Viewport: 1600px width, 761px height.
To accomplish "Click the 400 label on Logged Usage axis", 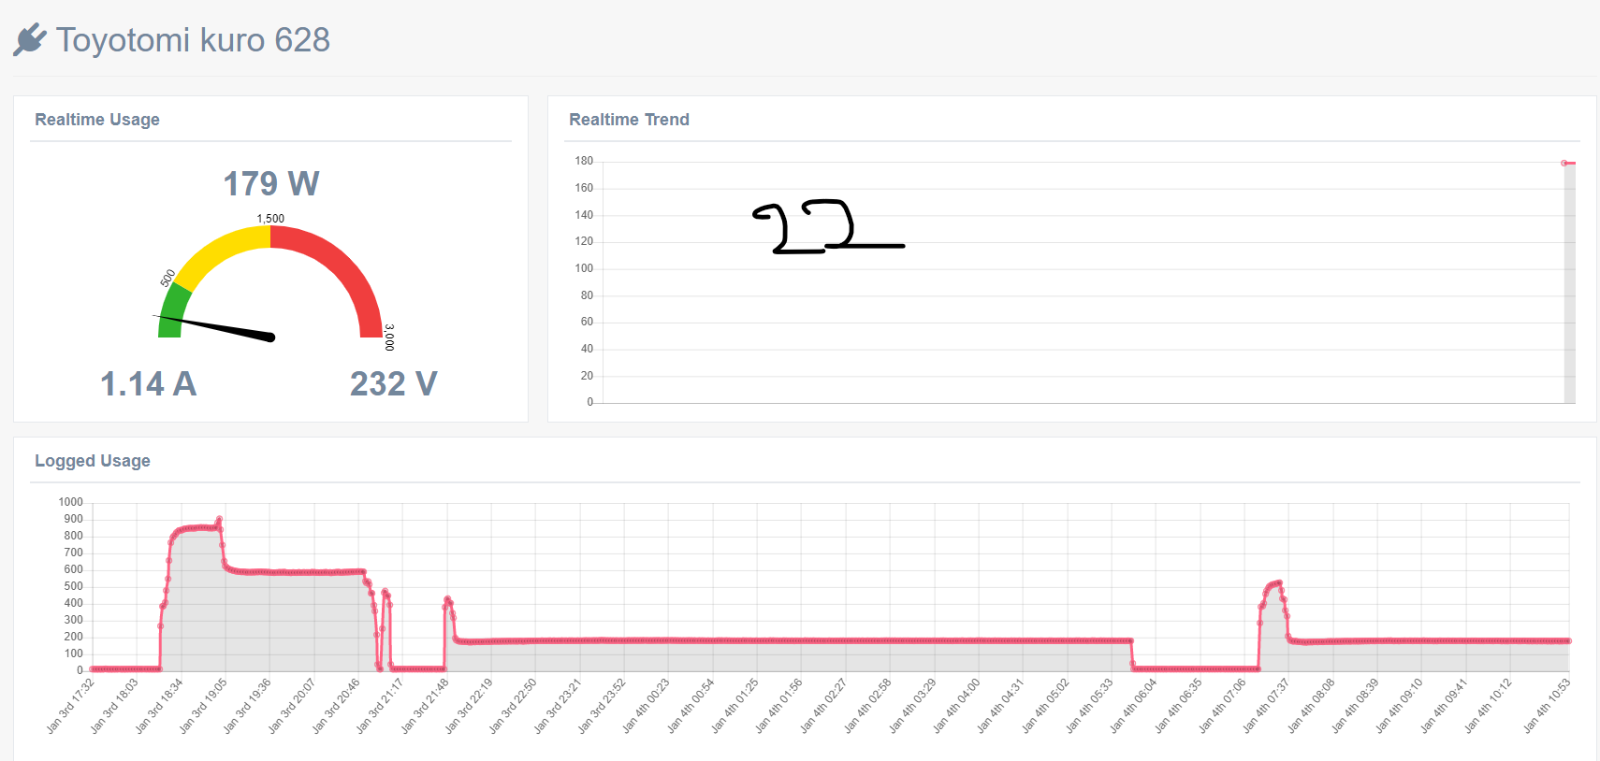I will [x=74, y=603].
